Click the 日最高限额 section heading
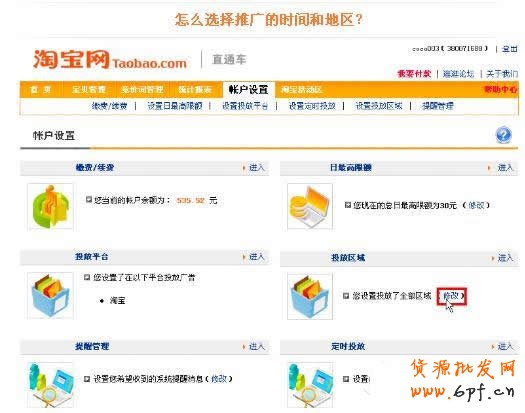This screenshot has width=525, height=413. [x=351, y=167]
